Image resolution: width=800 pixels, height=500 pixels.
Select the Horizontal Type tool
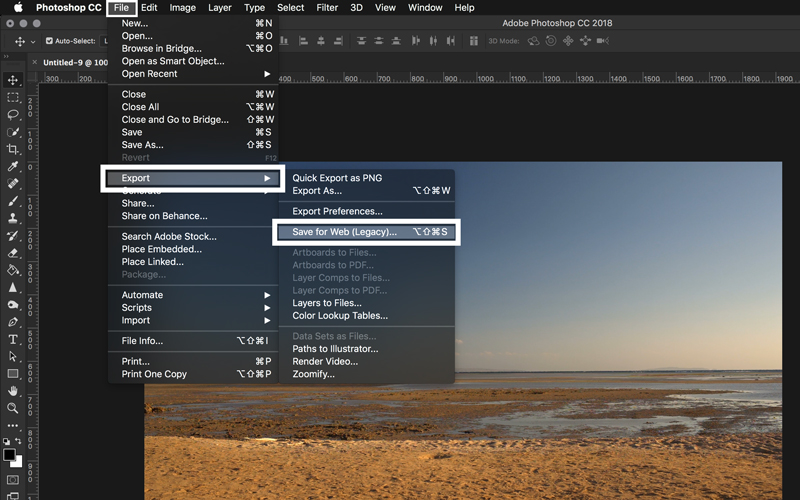pyautogui.click(x=13, y=340)
